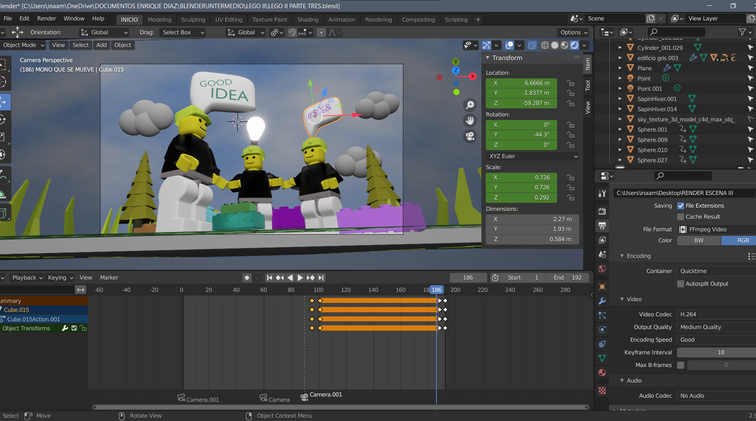Image resolution: width=756 pixels, height=421 pixels.
Task: Toggle lock on Rotation Y
Action: coord(570,135)
